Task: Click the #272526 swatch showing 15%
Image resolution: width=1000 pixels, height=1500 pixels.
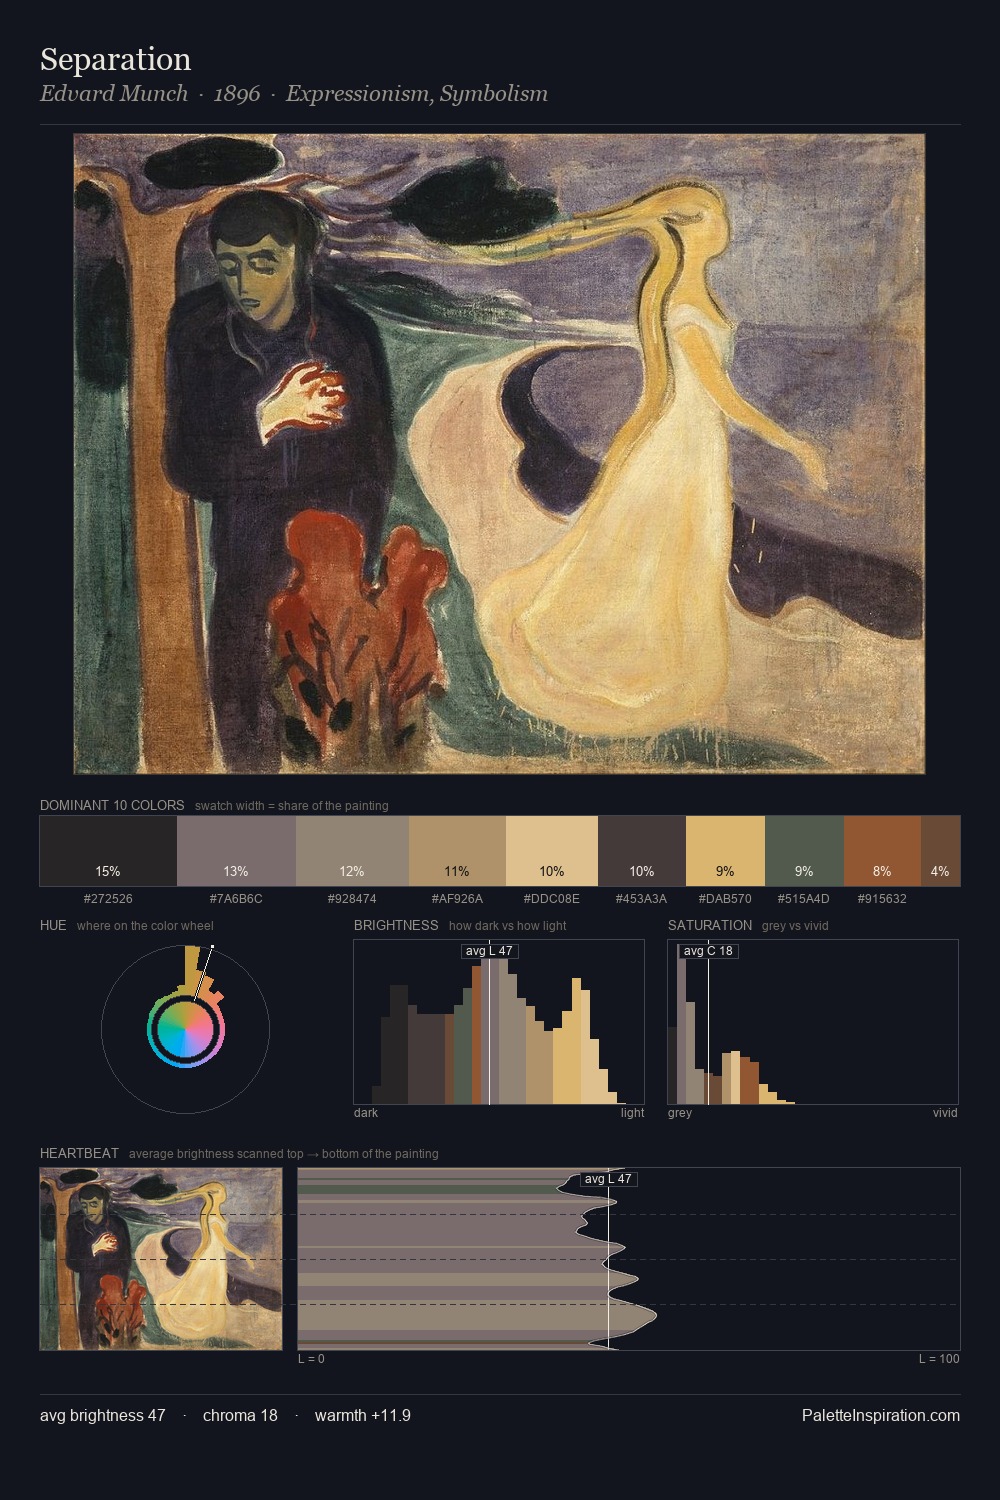Action: [x=108, y=851]
